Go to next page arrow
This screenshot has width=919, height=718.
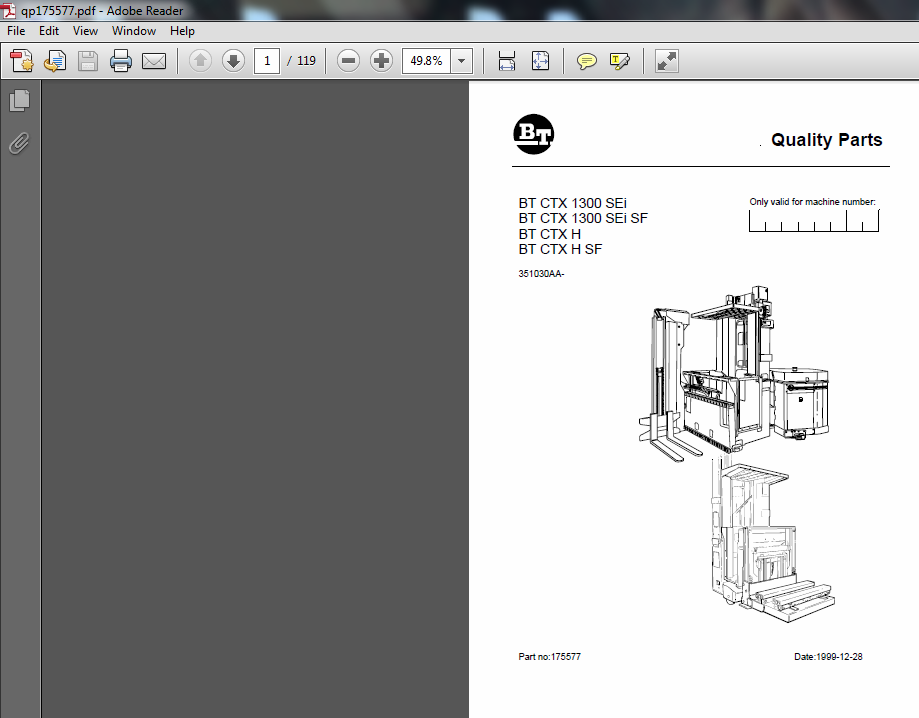click(233, 61)
